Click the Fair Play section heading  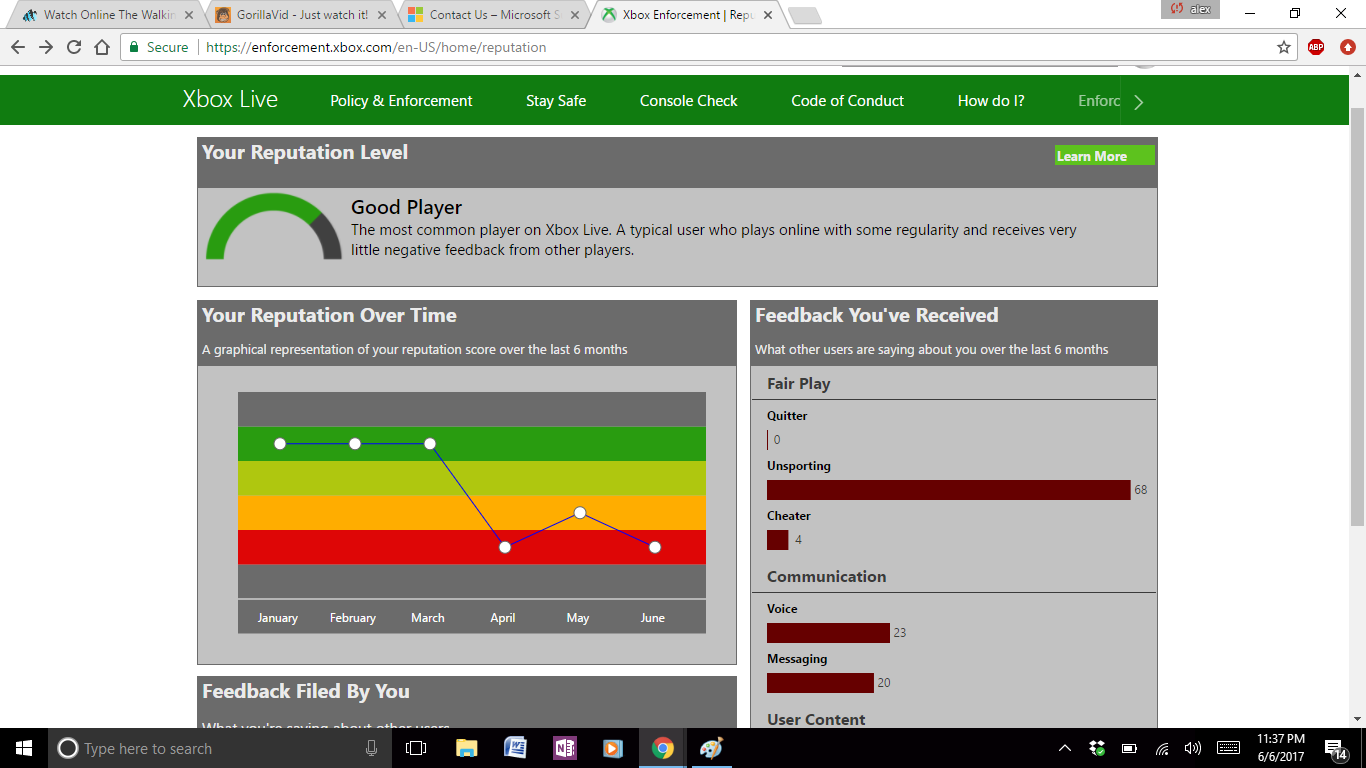(799, 384)
